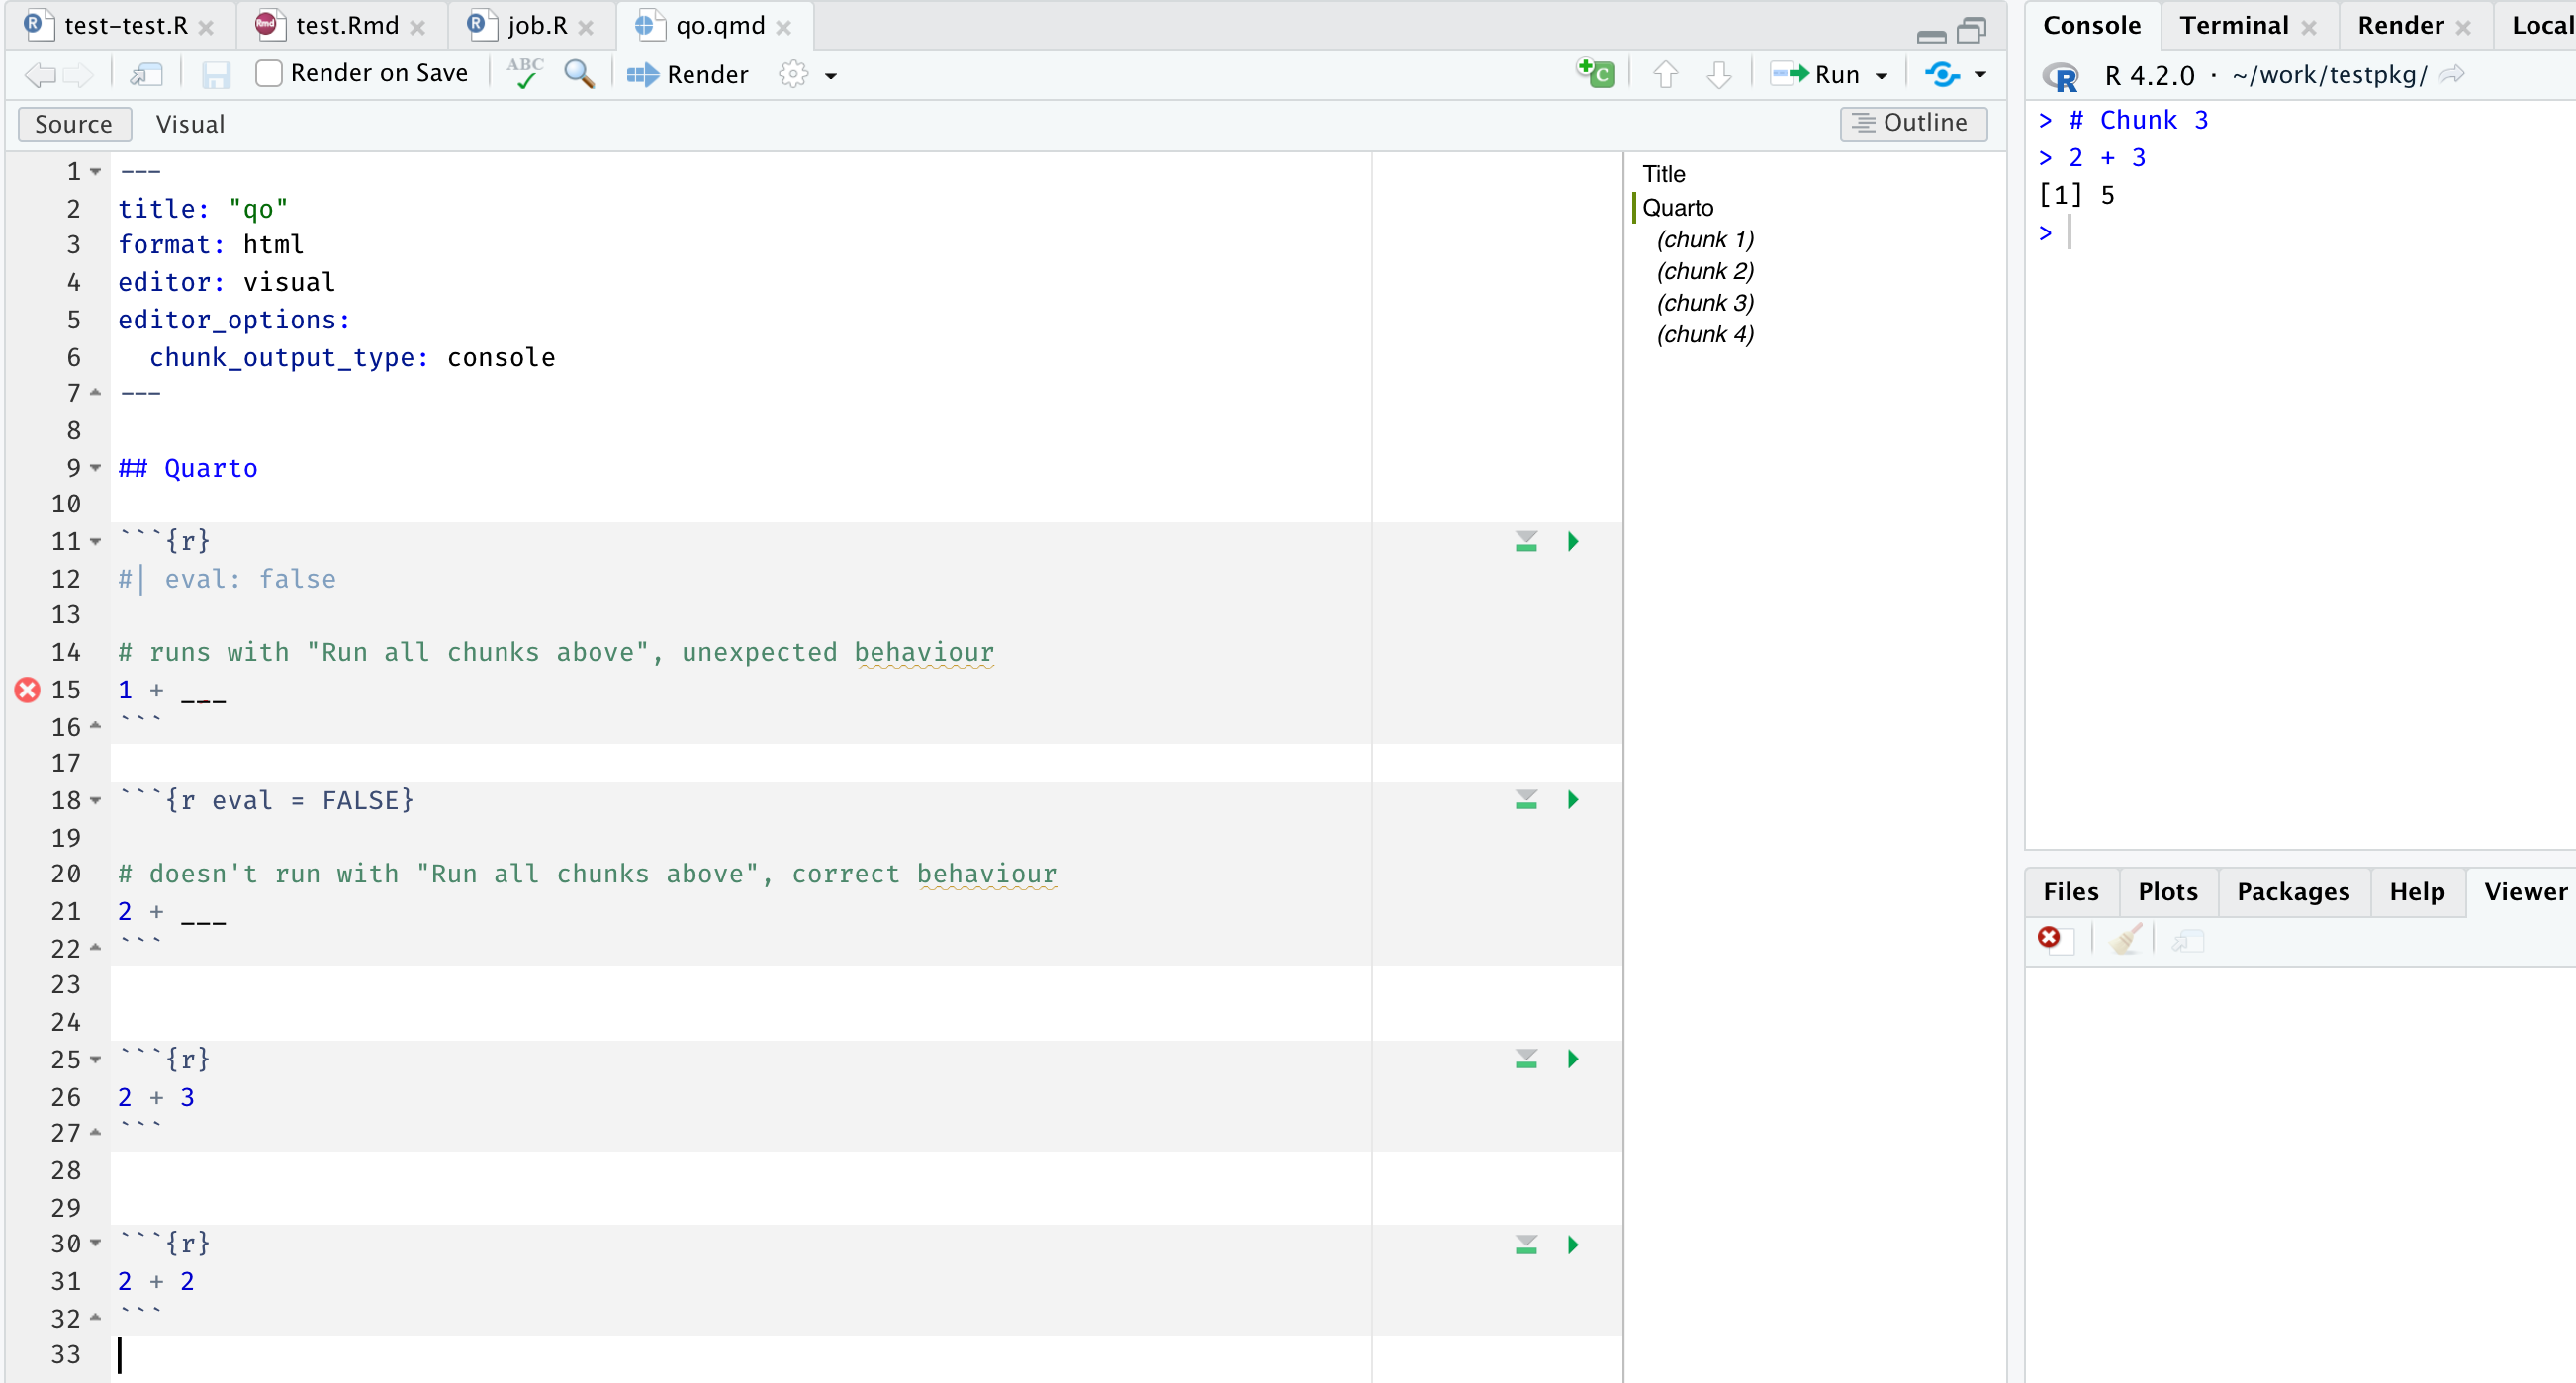Open find and replace in the editor
The image size is (2576, 1383).
tap(578, 74)
